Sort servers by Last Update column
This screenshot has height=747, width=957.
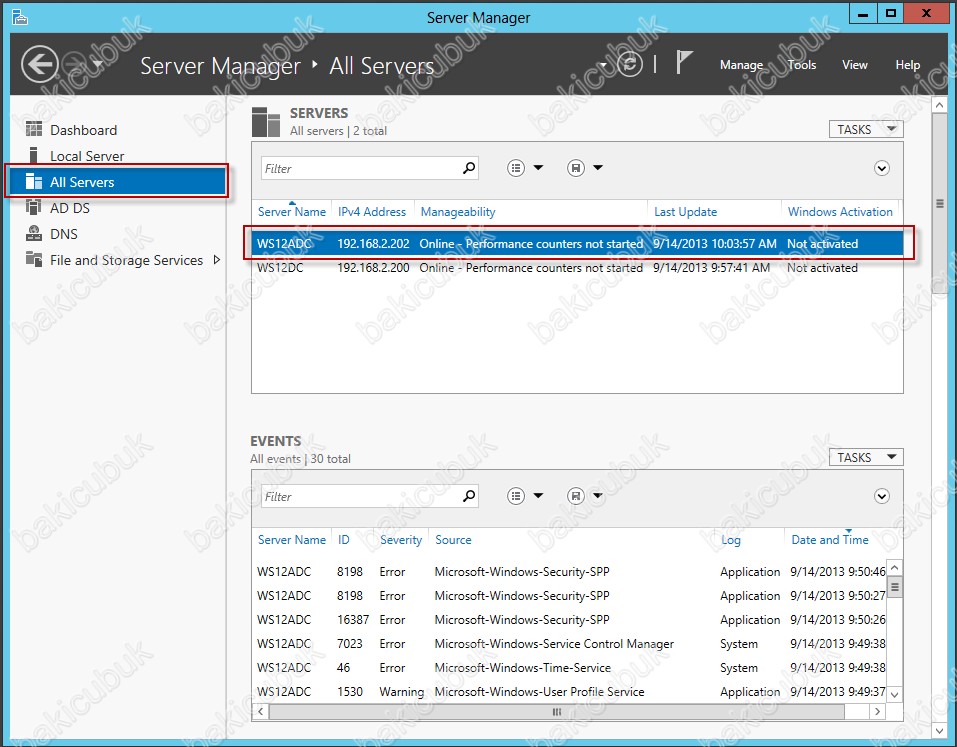pyautogui.click(x=685, y=212)
